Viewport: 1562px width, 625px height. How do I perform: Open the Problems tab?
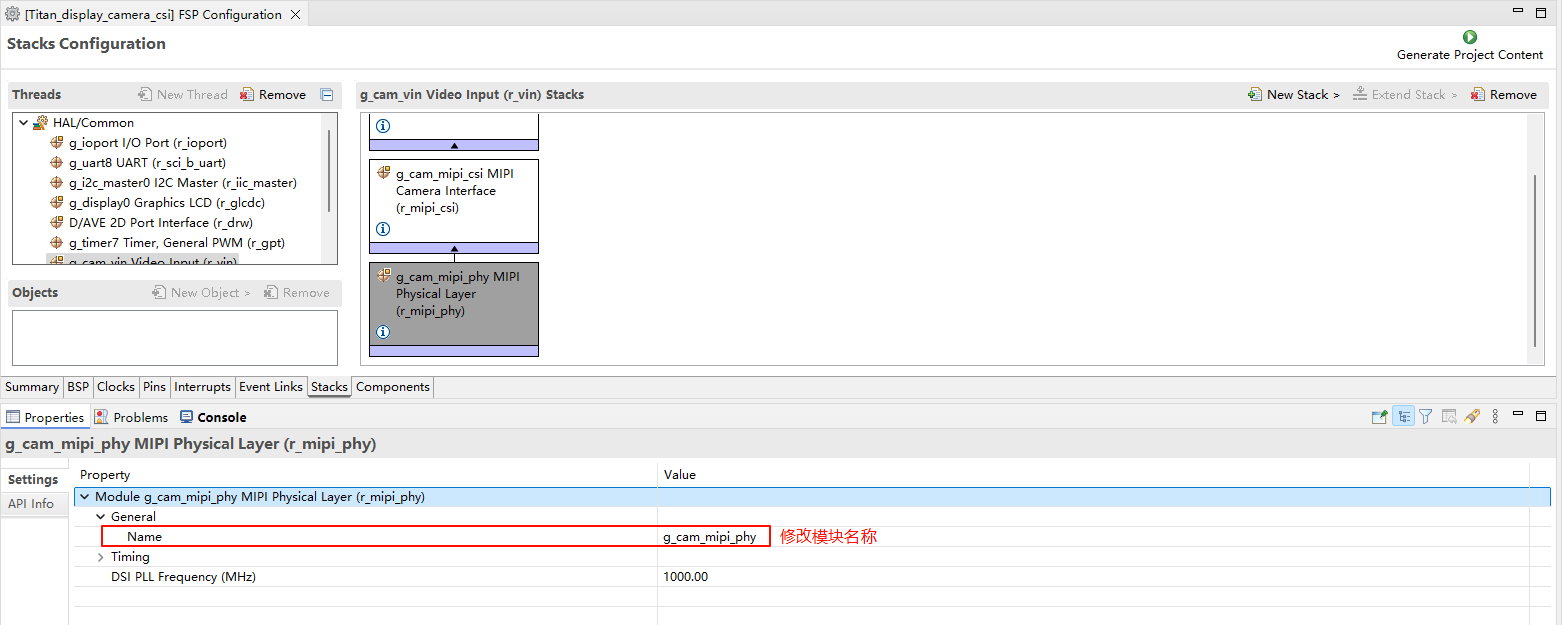tap(131, 417)
